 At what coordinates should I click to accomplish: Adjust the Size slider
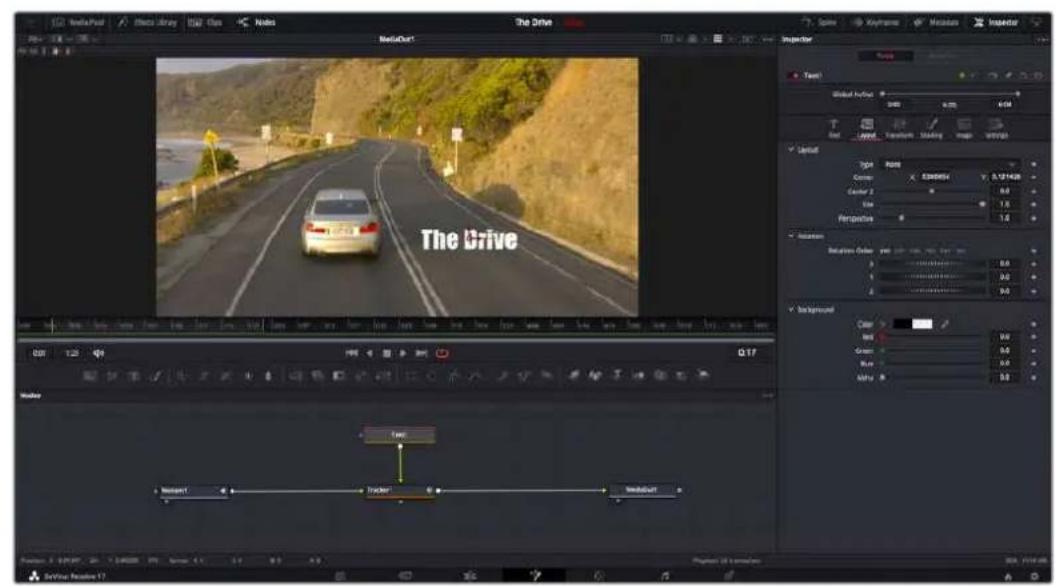[932, 205]
